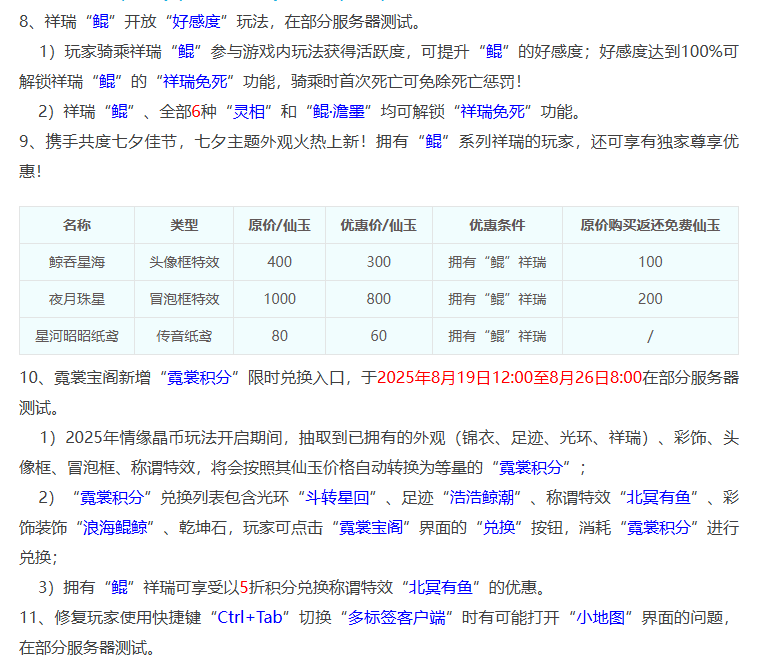The image size is (762, 668).
Task: Click the blue 浪海鲲鲸 decoration name
Action: pyautogui.click(x=115, y=528)
